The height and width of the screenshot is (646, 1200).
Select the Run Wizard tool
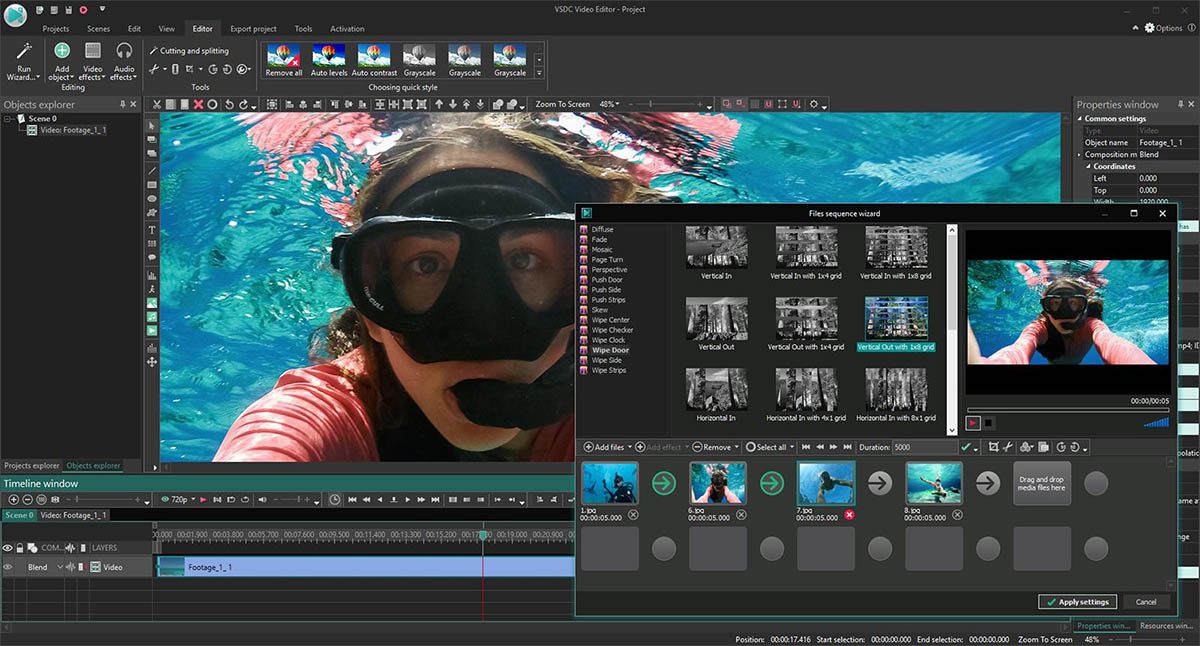click(x=22, y=62)
